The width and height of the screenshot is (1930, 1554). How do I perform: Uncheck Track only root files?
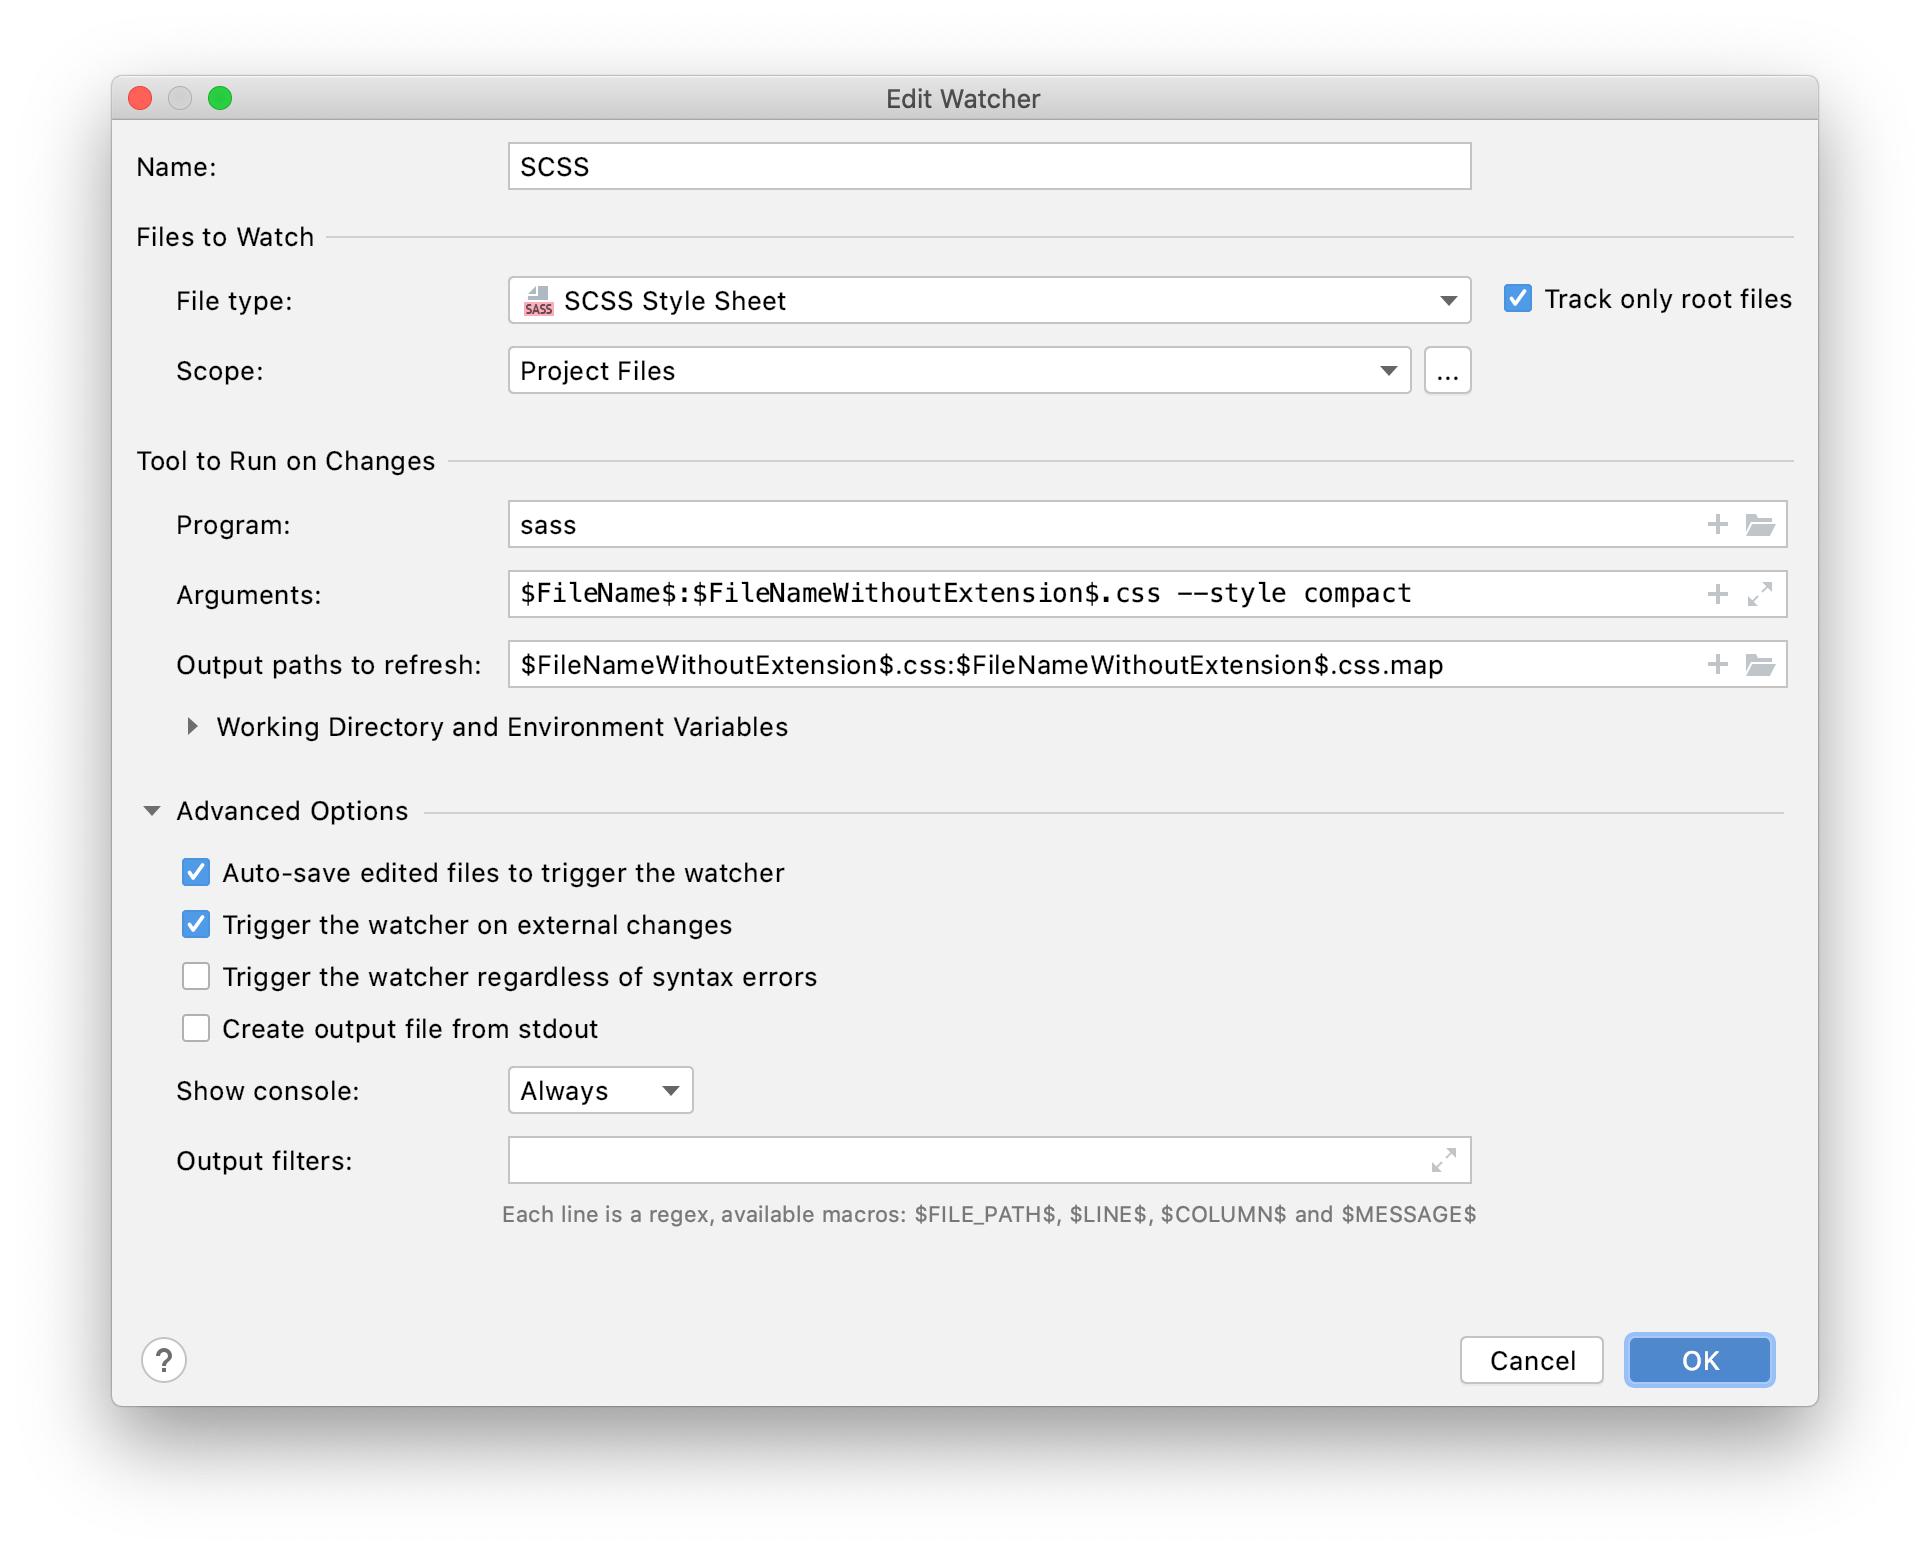[x=1518, y=298]
